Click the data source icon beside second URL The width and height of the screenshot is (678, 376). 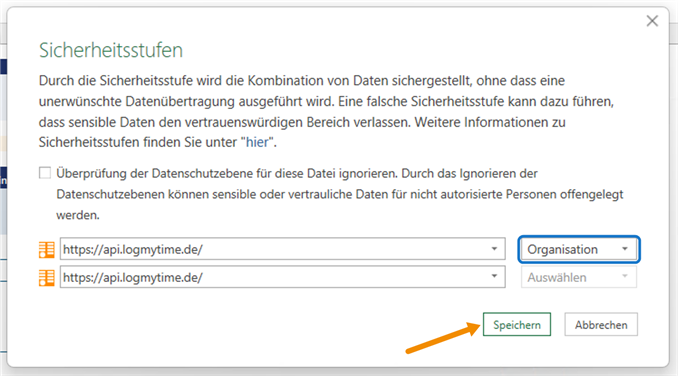(47, 278)
